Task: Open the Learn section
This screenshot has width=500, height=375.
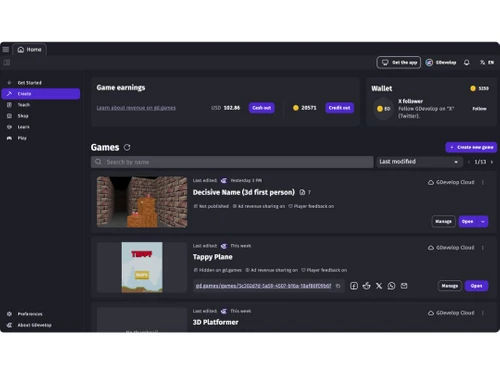Action: click(x=41, y=127)
